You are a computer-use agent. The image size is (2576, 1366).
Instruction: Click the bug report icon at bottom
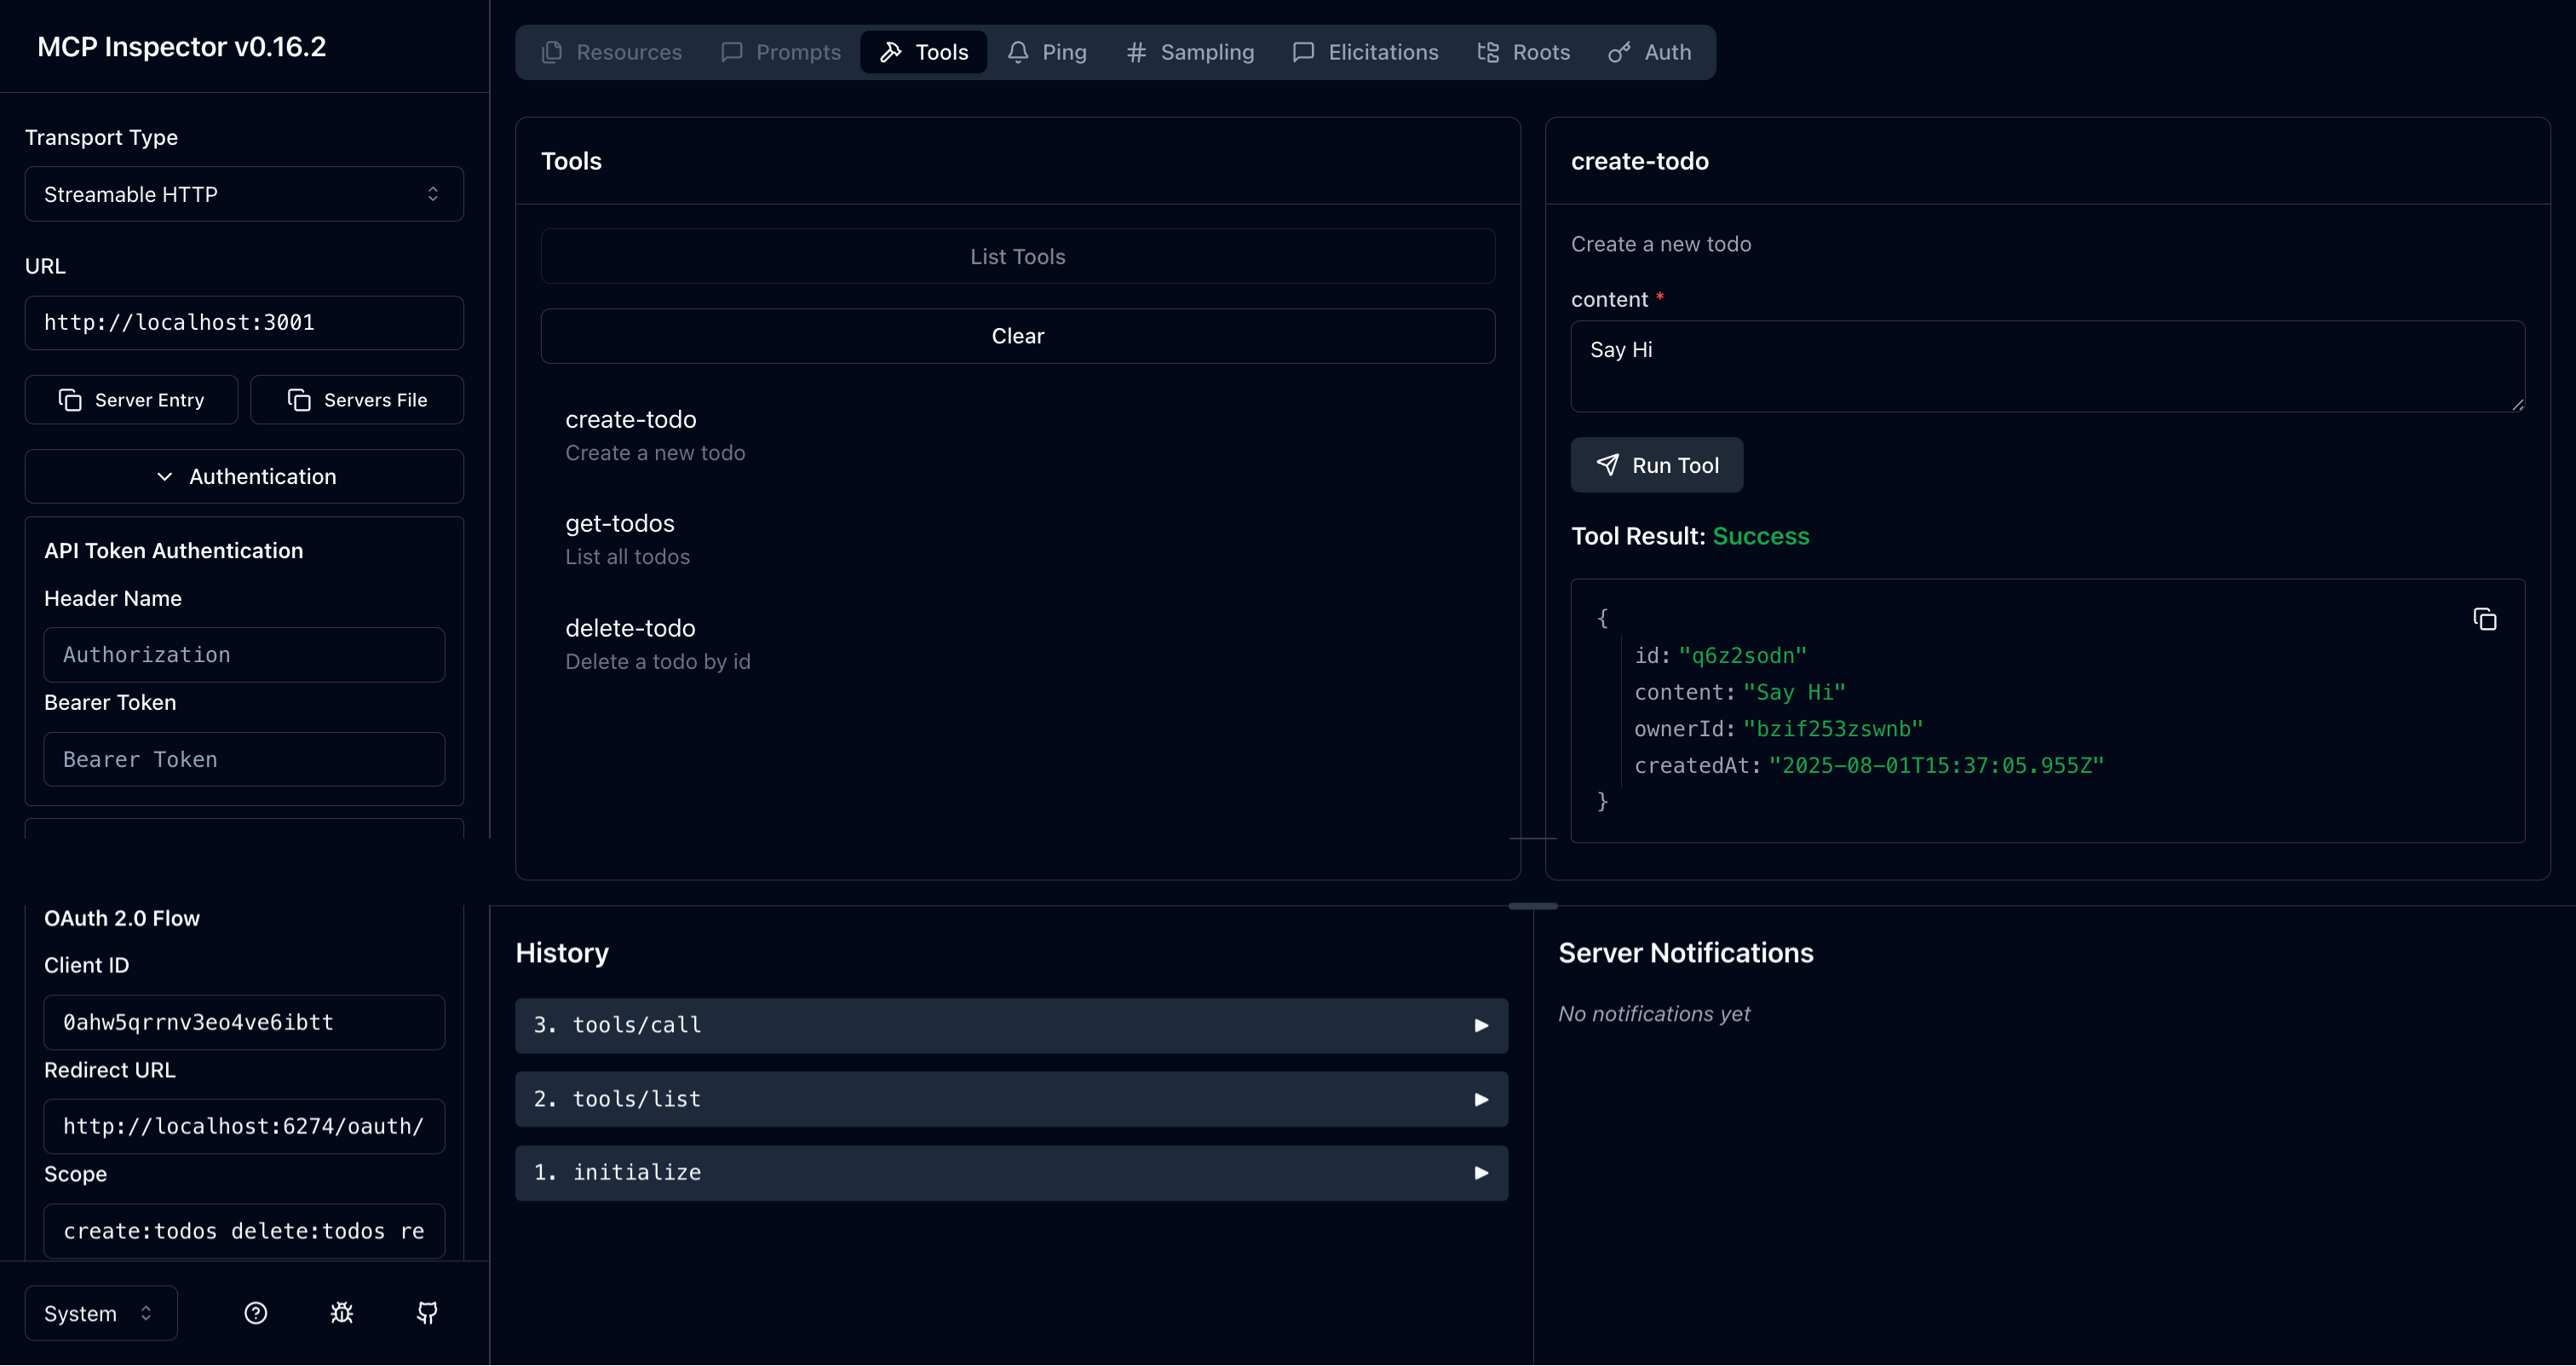341,1313
